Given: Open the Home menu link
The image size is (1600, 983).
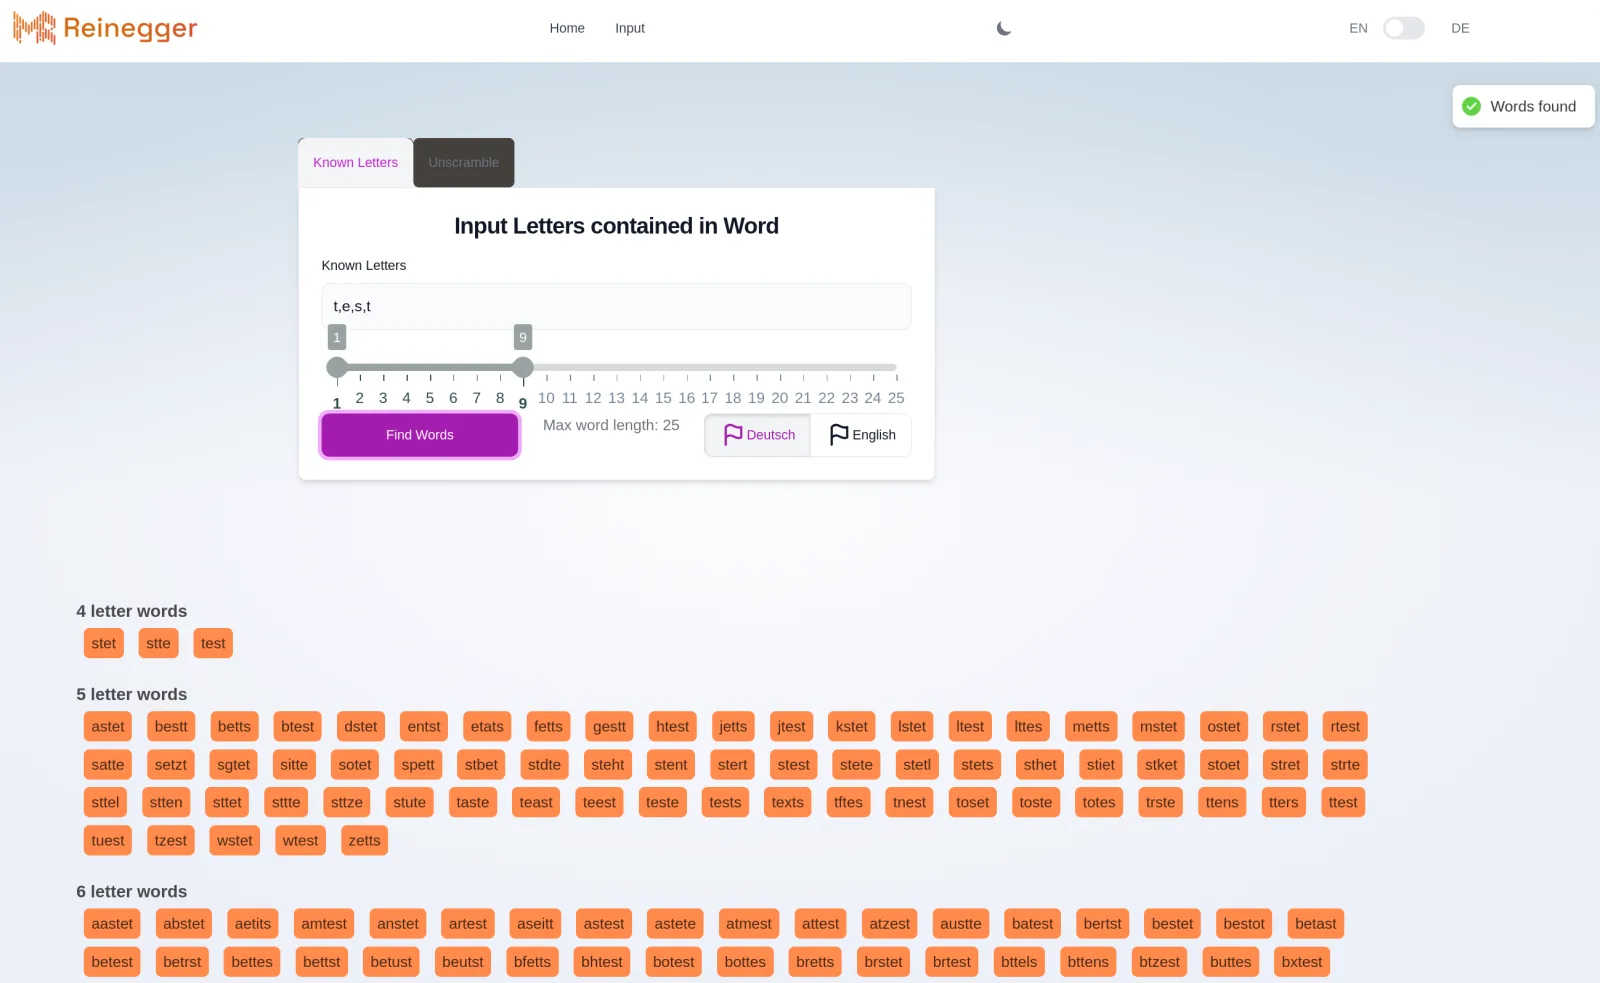Looking at the screenshot, I should [567, 28].
